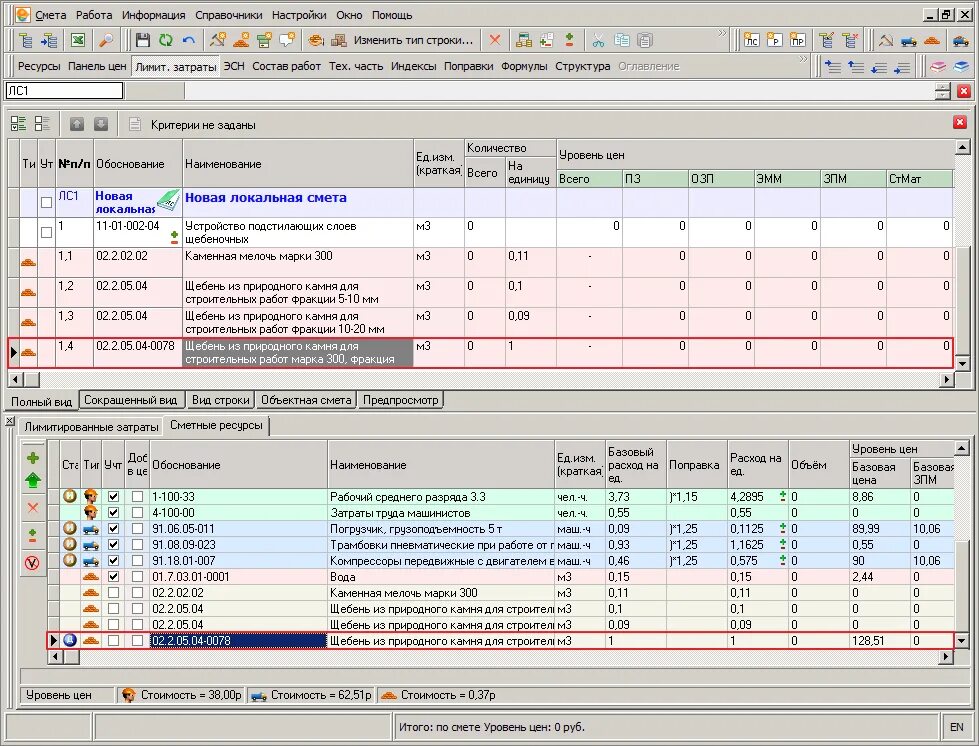Click the red X delete toolbar icon
Image resolution: width=979 pixels, height=746 pixels.
pyautogui.click(x=494, y=41)
